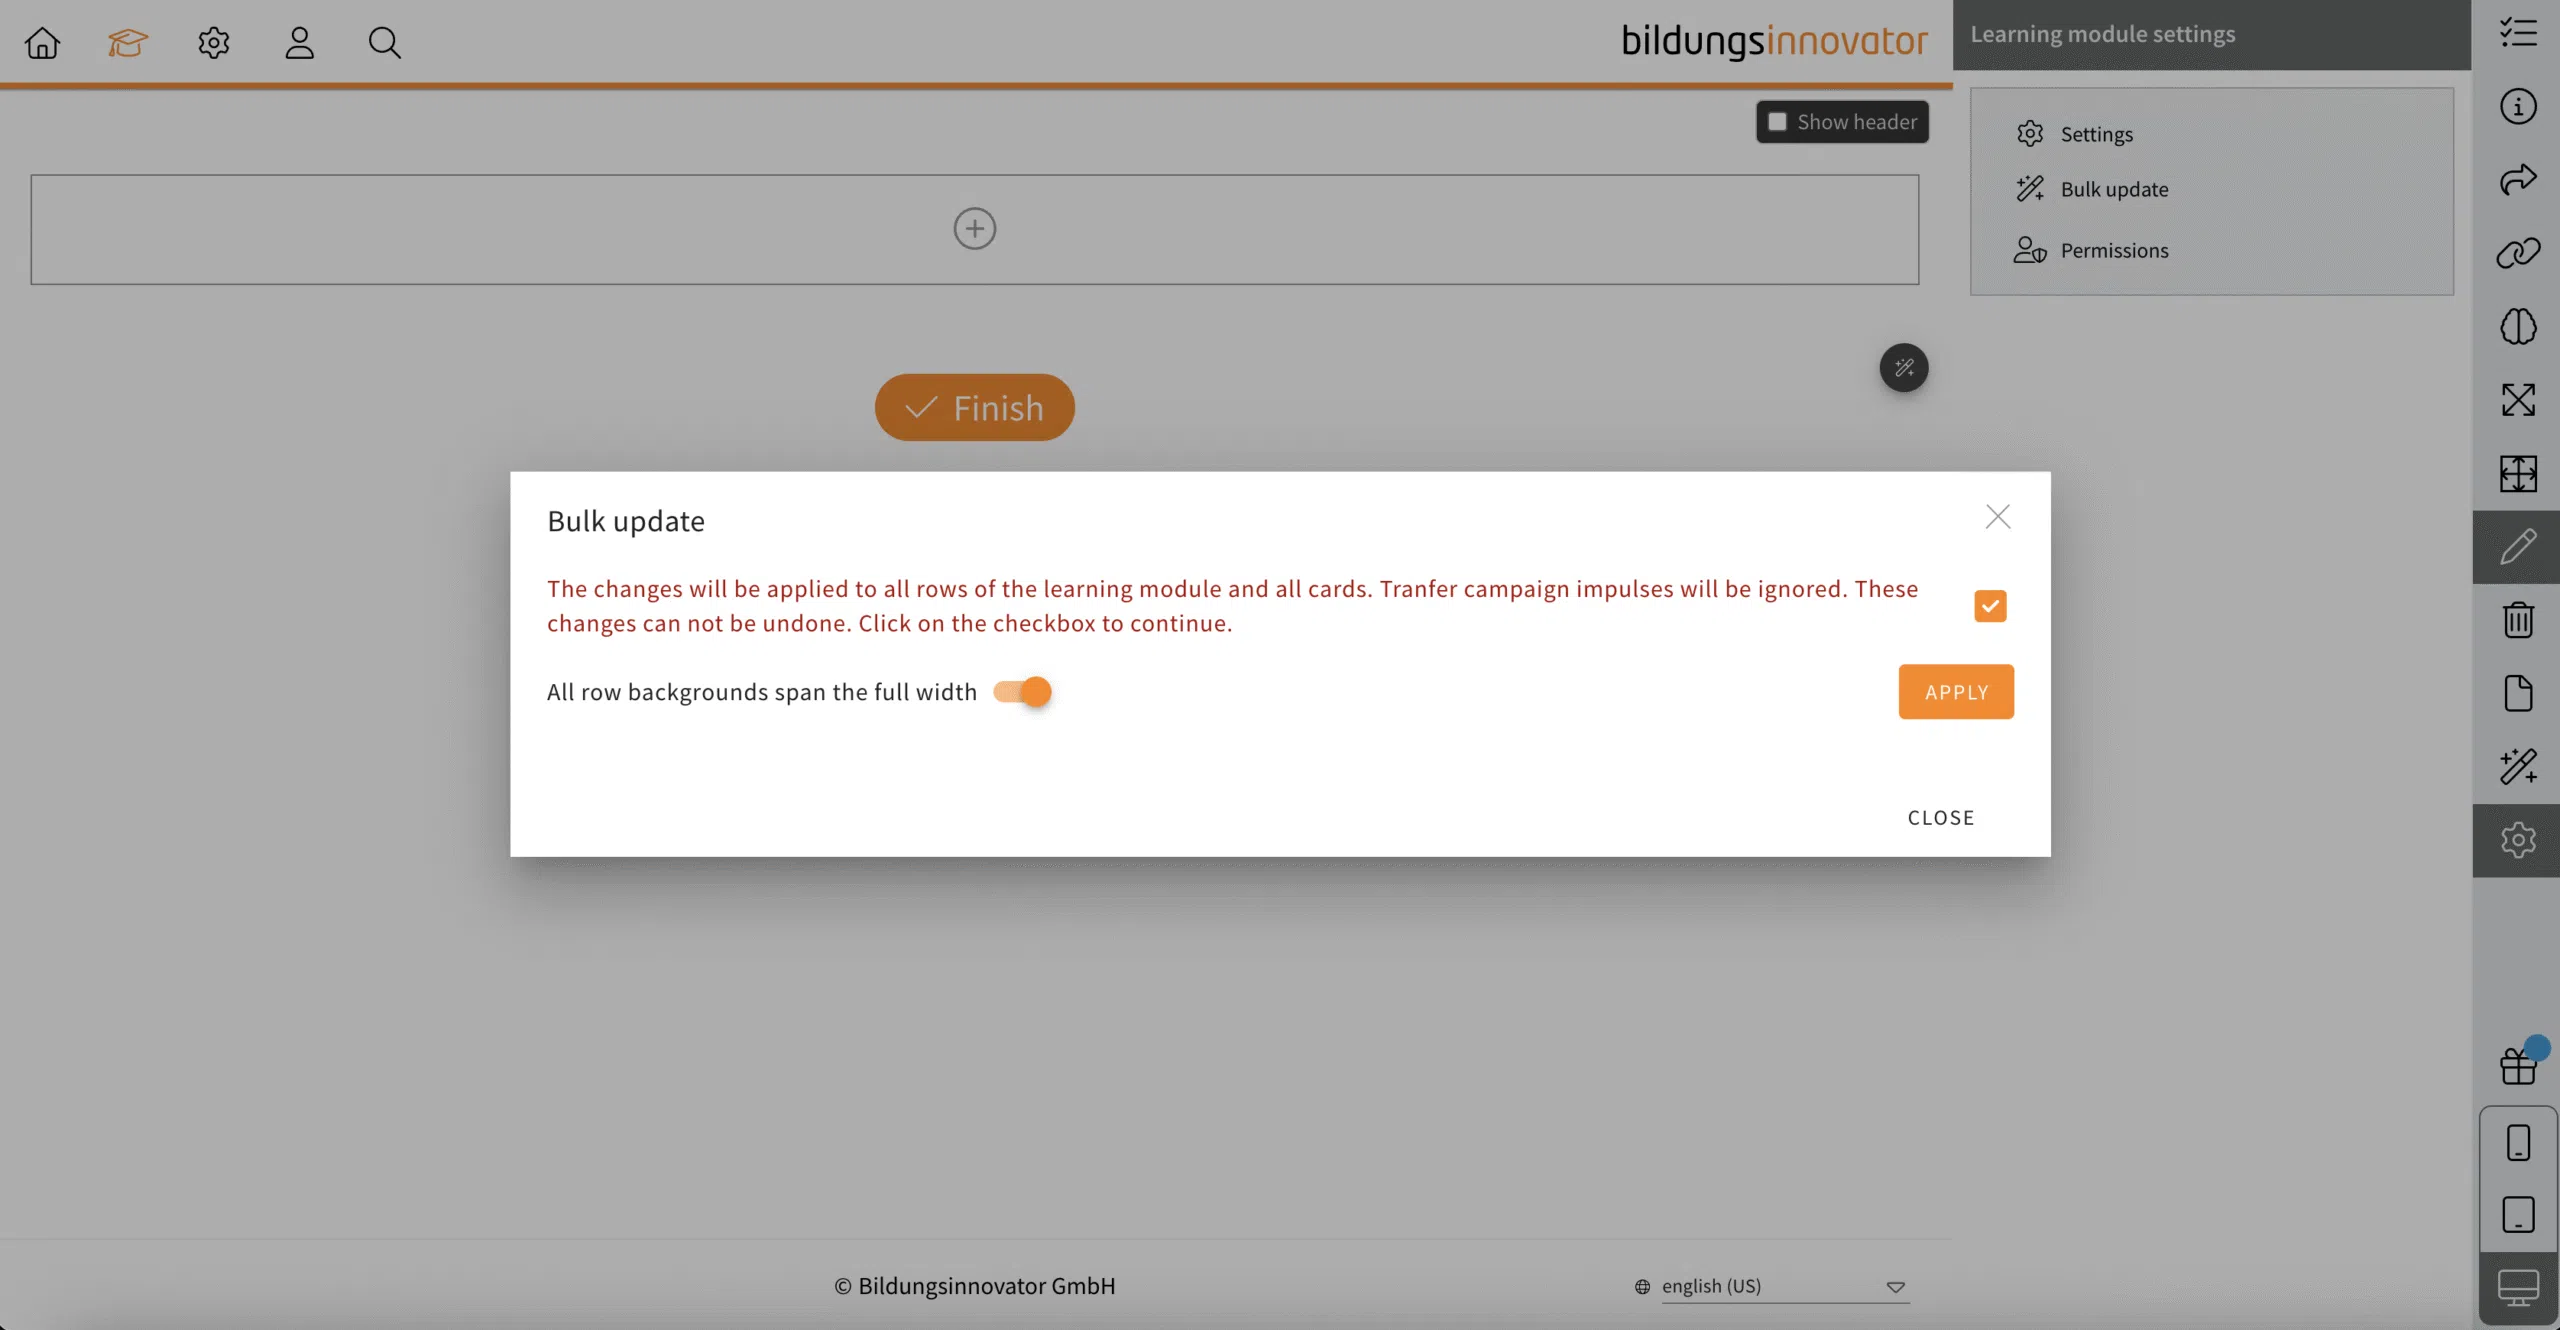This screenshot has height=1330, width=2560.
Task: Click the search magnifier icon
Action: click(384, 43)
